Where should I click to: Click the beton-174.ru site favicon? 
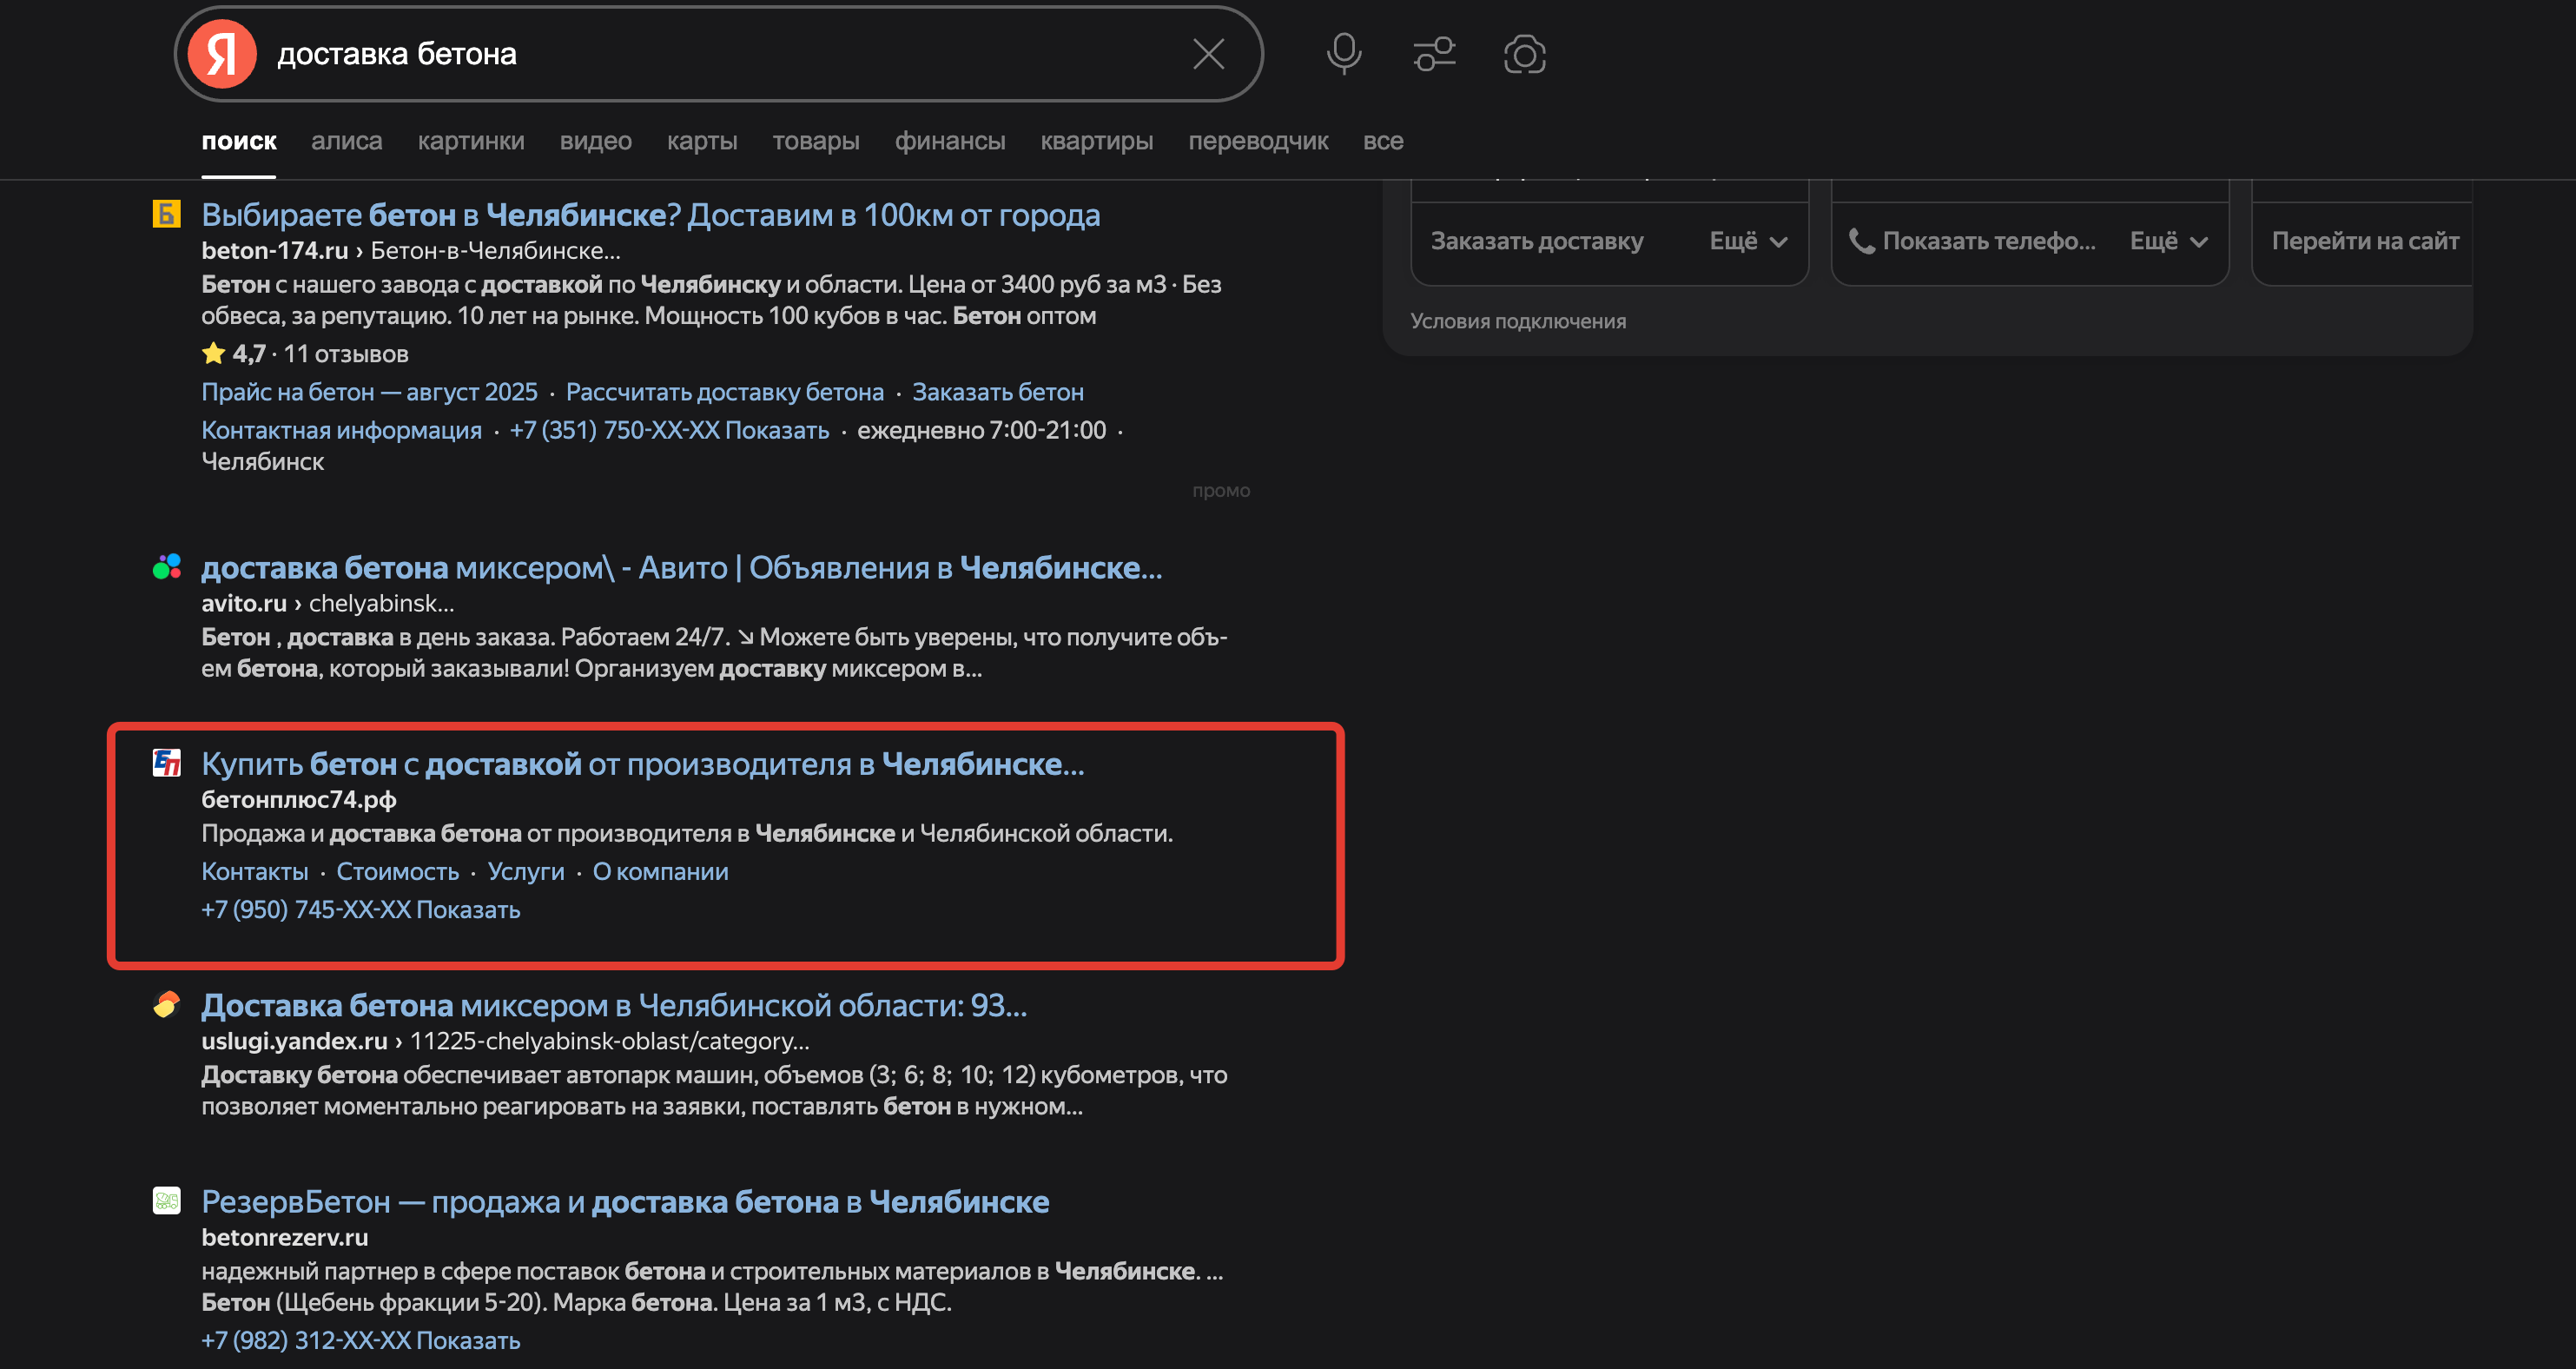coord(166,213)
